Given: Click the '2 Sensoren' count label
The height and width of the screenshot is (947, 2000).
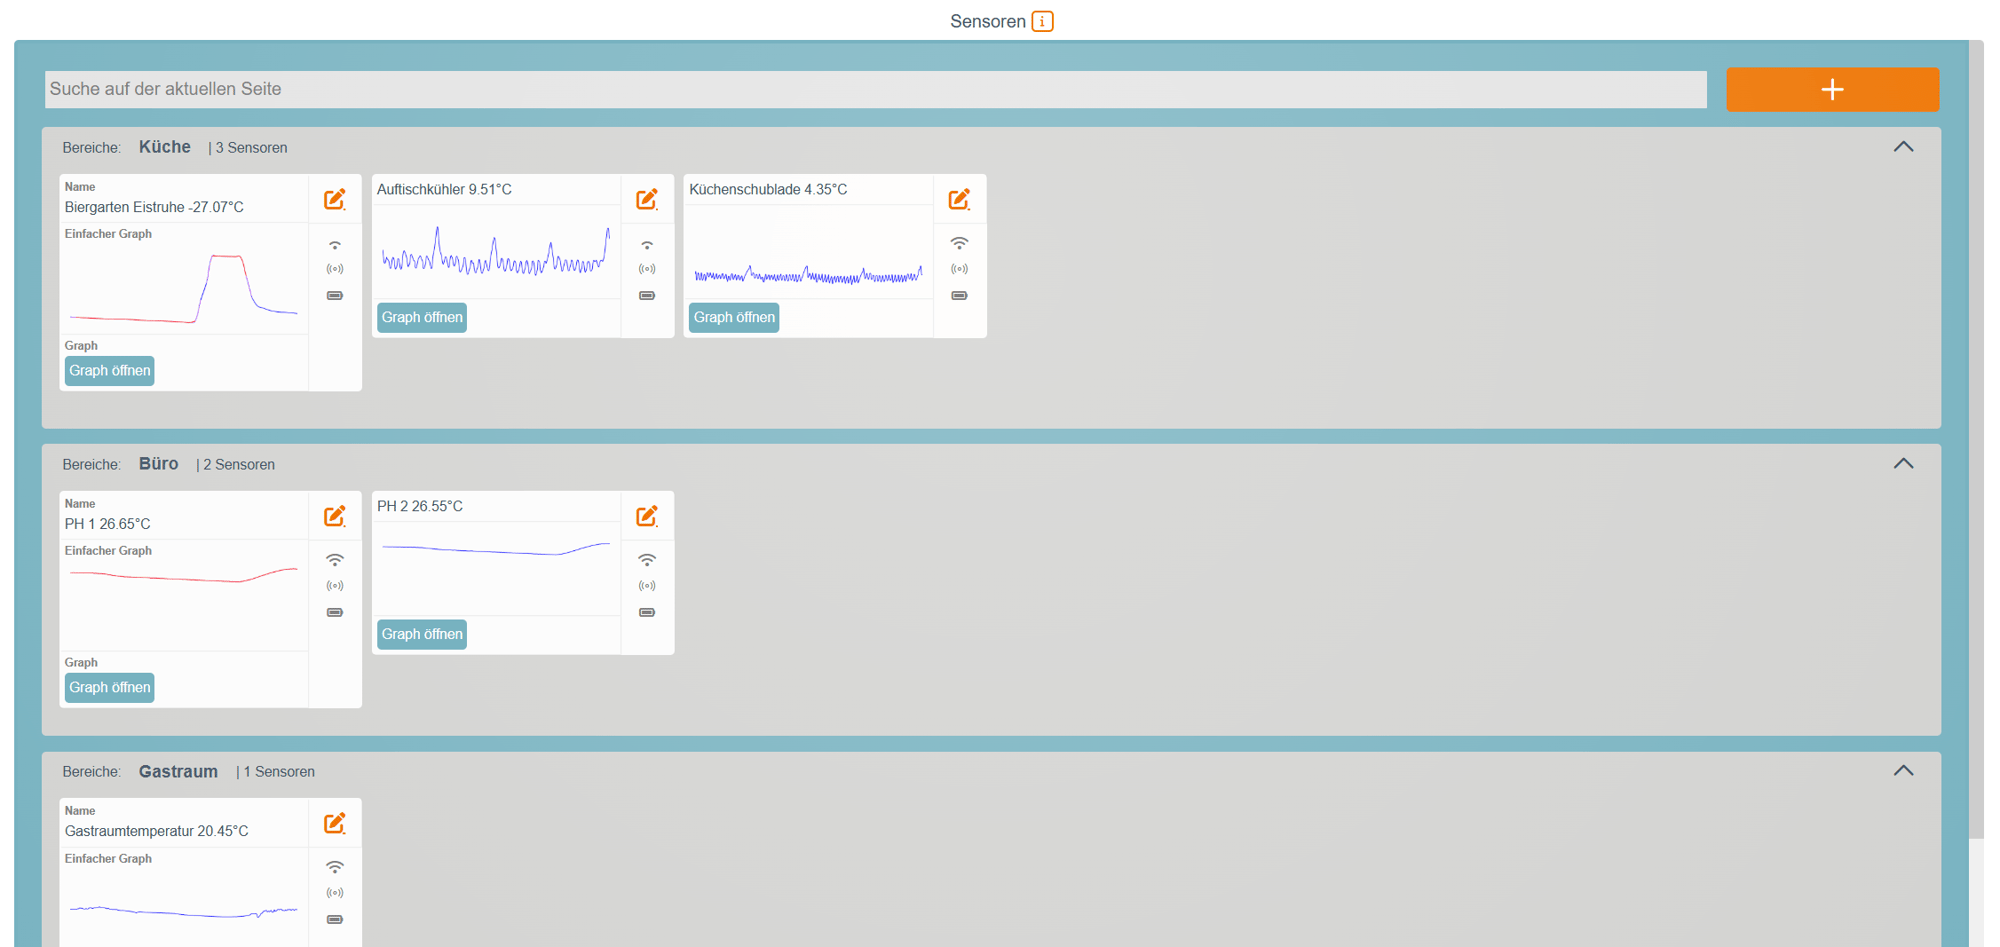Looking at the screenshot, I should (x=239, y=465).
